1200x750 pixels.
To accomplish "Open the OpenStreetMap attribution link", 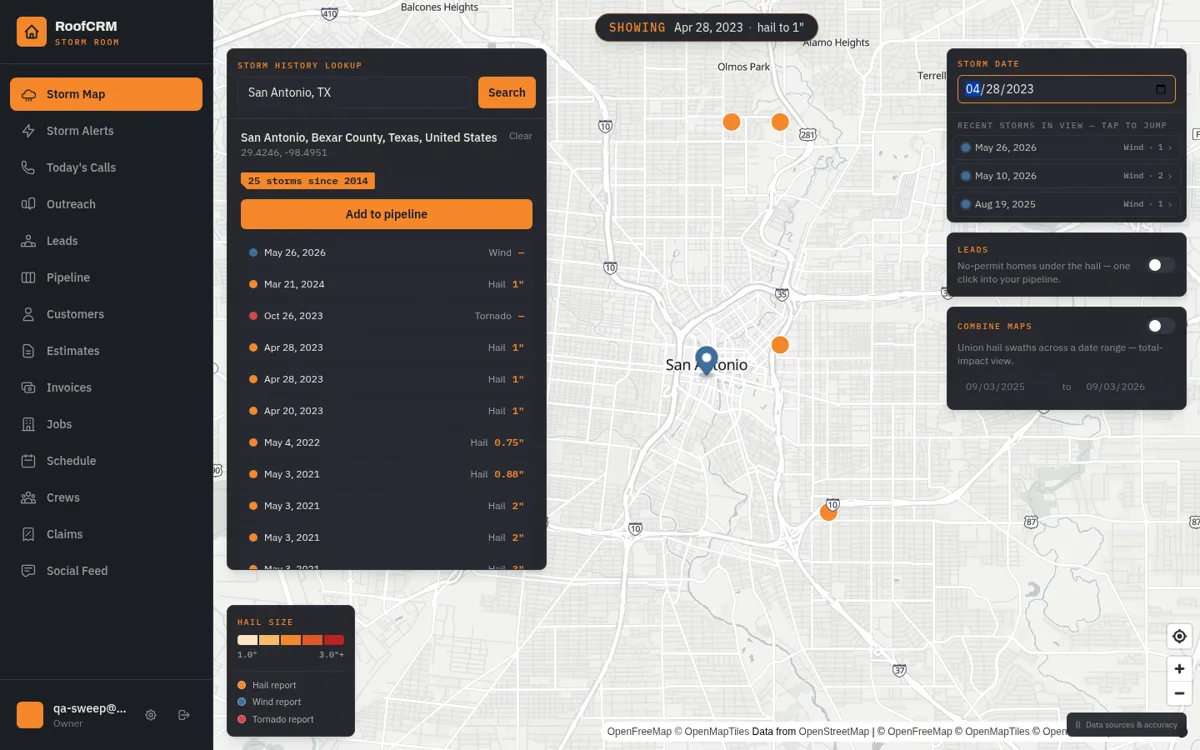I will (x=834, y=732).
